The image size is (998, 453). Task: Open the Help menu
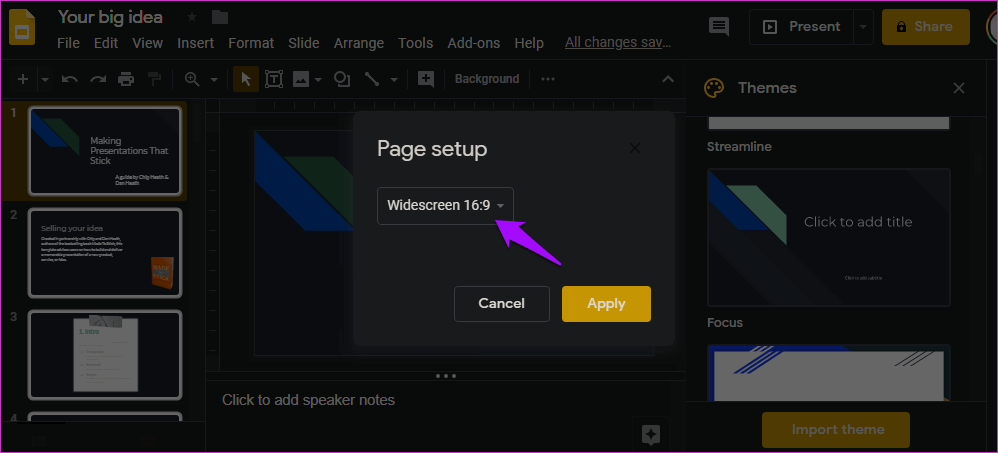pyautogui.click(x=529, y=43)
